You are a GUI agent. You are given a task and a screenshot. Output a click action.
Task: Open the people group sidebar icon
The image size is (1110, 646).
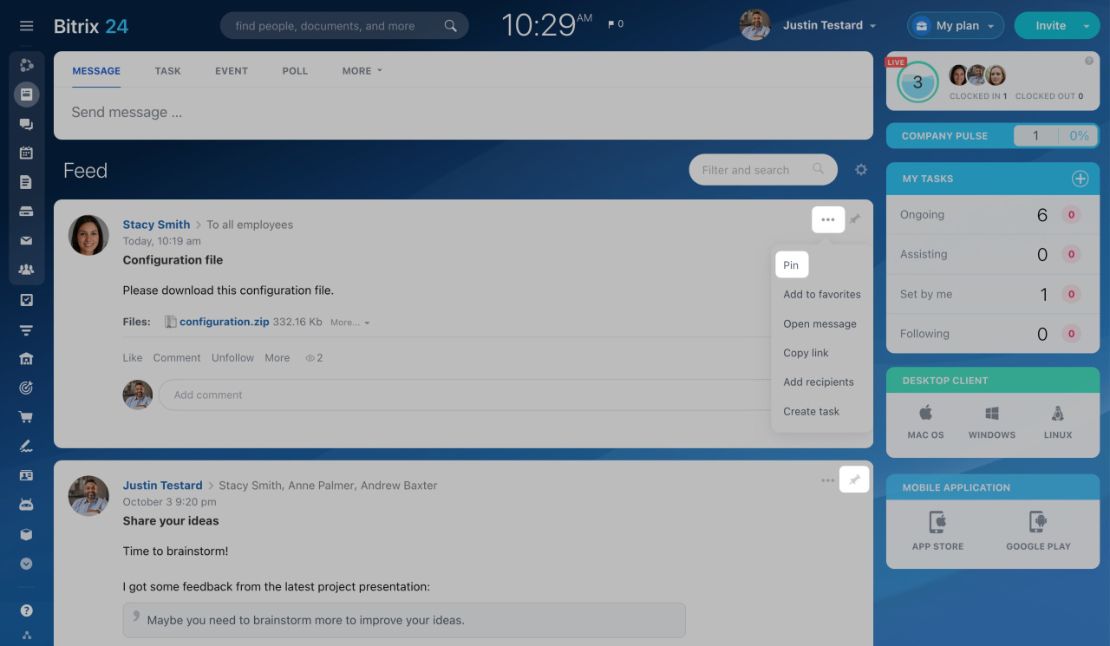point(26,270)
